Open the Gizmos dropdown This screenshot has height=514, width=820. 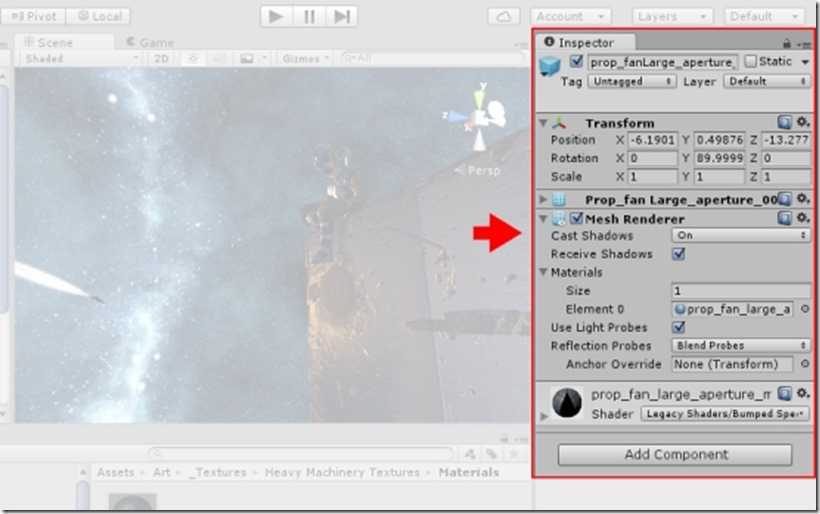(x=305, y=59)
